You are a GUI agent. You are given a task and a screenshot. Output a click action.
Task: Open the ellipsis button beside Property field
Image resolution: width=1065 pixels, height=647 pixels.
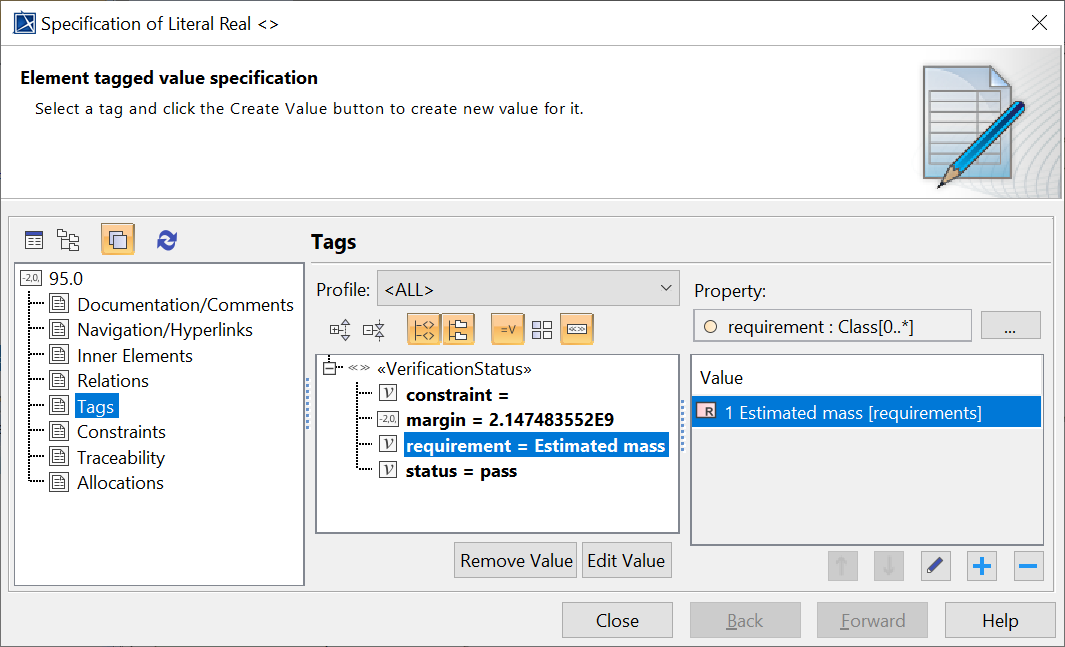[1010, 326]
